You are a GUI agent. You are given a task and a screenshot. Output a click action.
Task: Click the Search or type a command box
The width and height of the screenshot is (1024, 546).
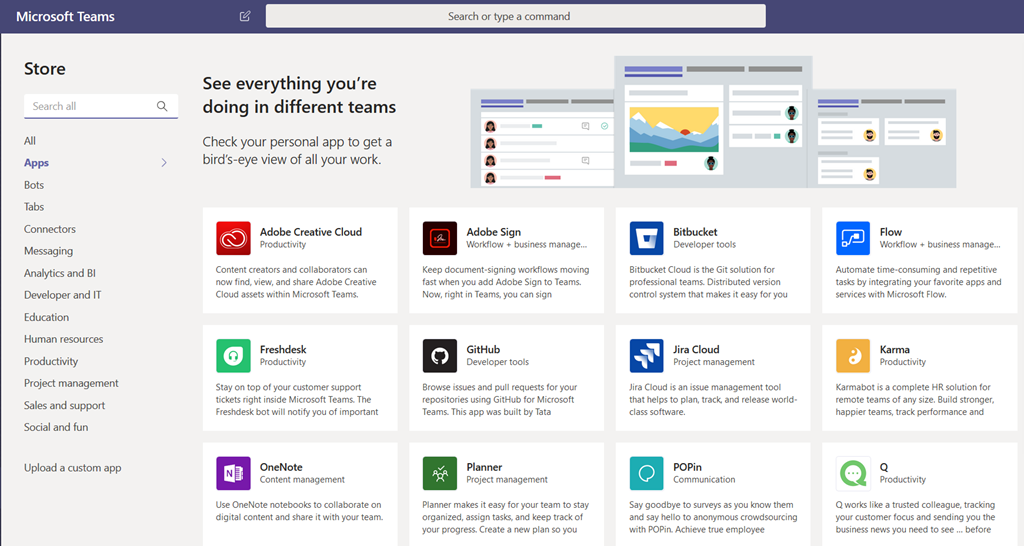(515, 16)
